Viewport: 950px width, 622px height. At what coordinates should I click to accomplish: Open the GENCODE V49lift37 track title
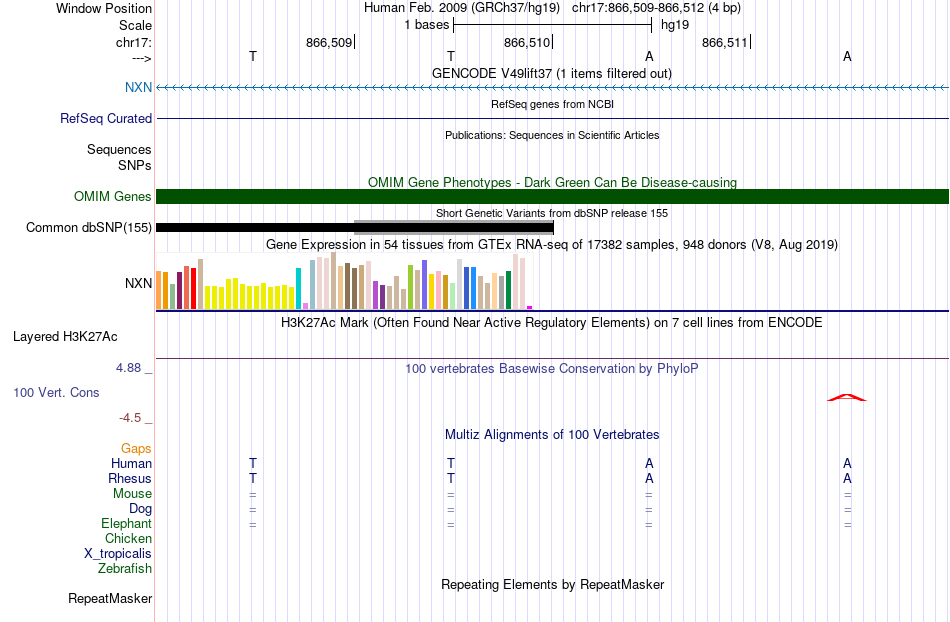[x=552, y=73]
